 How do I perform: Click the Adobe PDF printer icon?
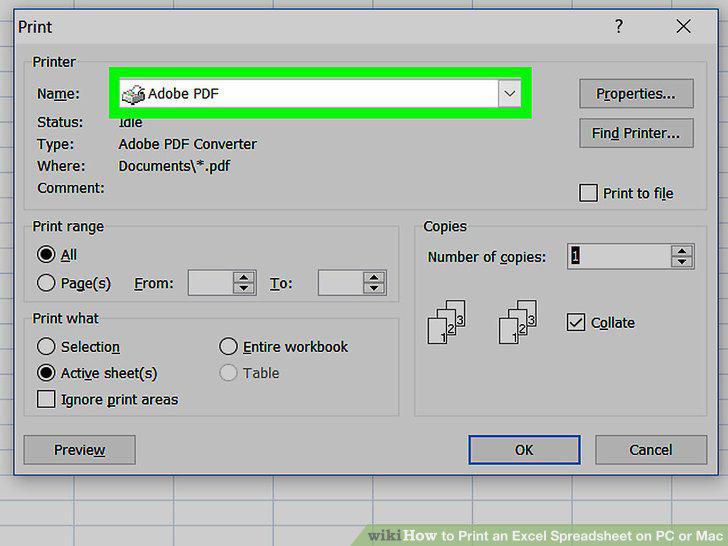pos(133,94)
